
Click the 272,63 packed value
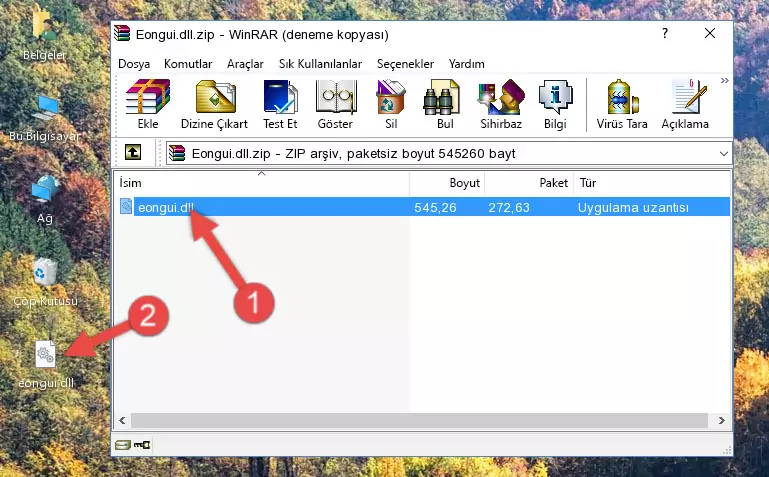coord(509,207)
